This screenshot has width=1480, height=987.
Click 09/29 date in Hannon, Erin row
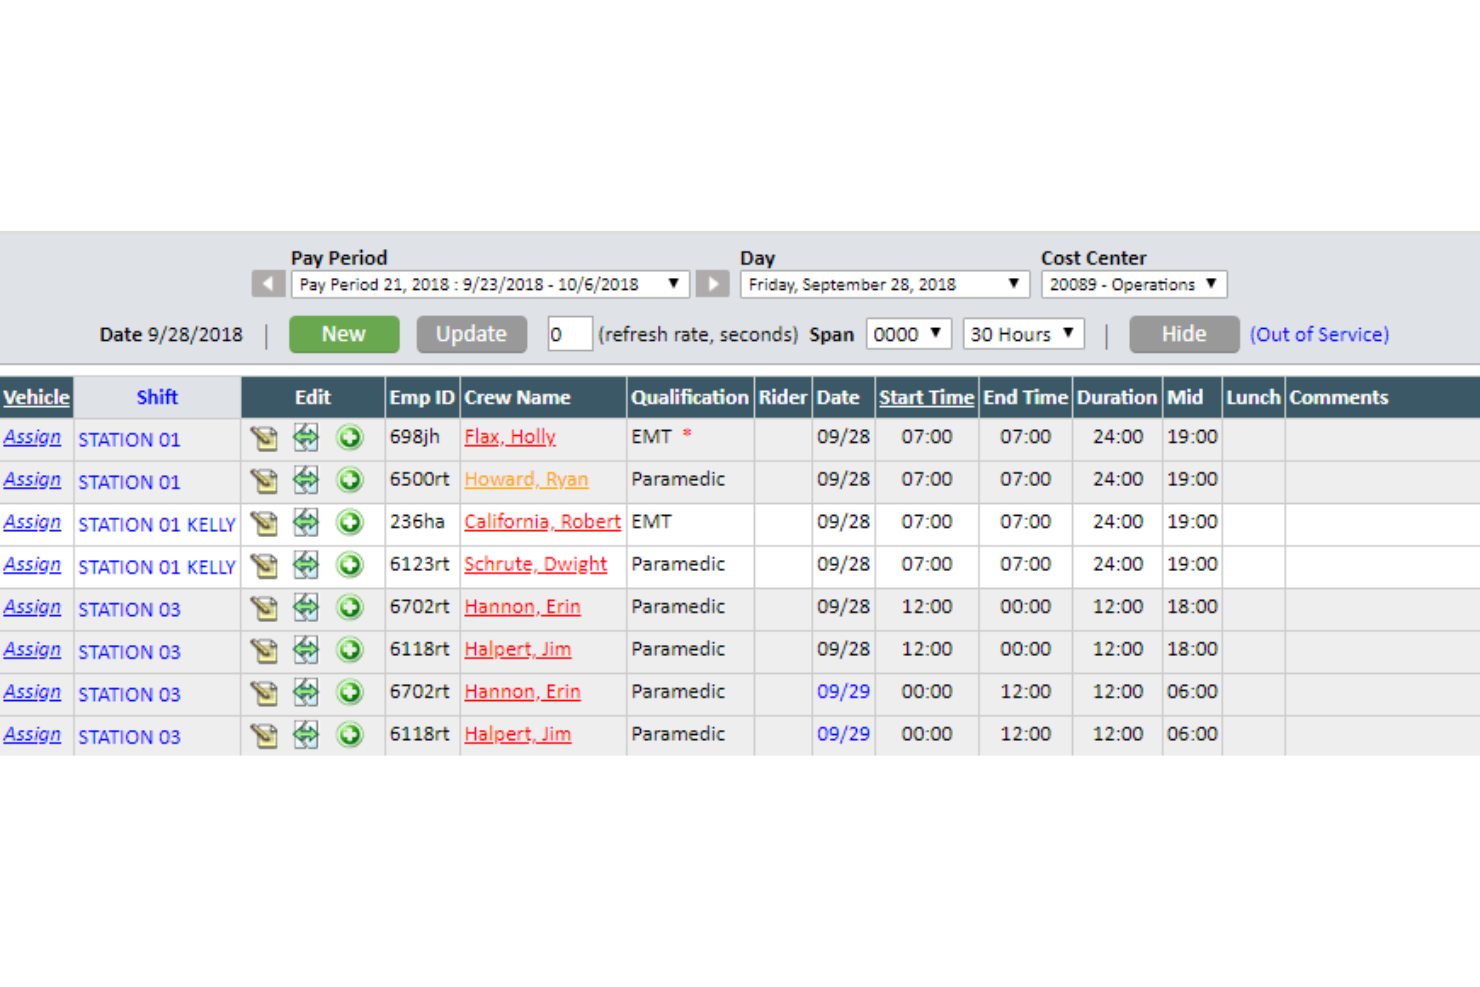click(843, 692)
